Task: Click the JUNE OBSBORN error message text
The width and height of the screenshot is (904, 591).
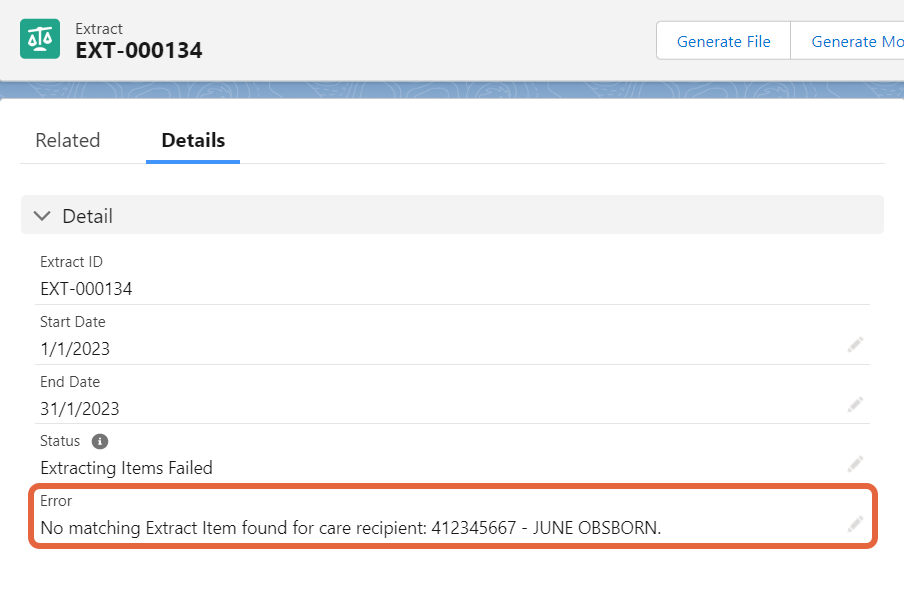Action: tap(351, 528)
